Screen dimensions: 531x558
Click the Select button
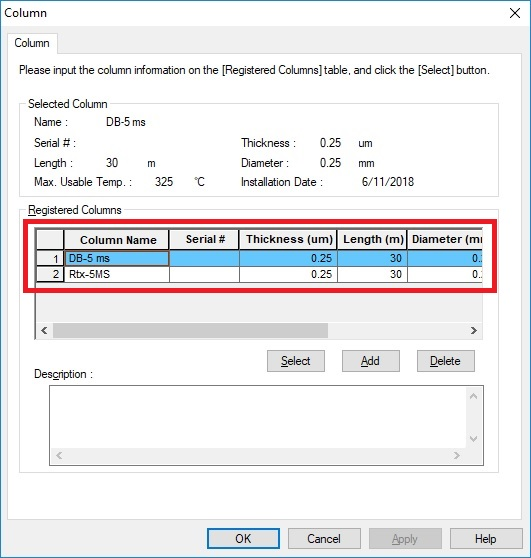pos(296,361)
